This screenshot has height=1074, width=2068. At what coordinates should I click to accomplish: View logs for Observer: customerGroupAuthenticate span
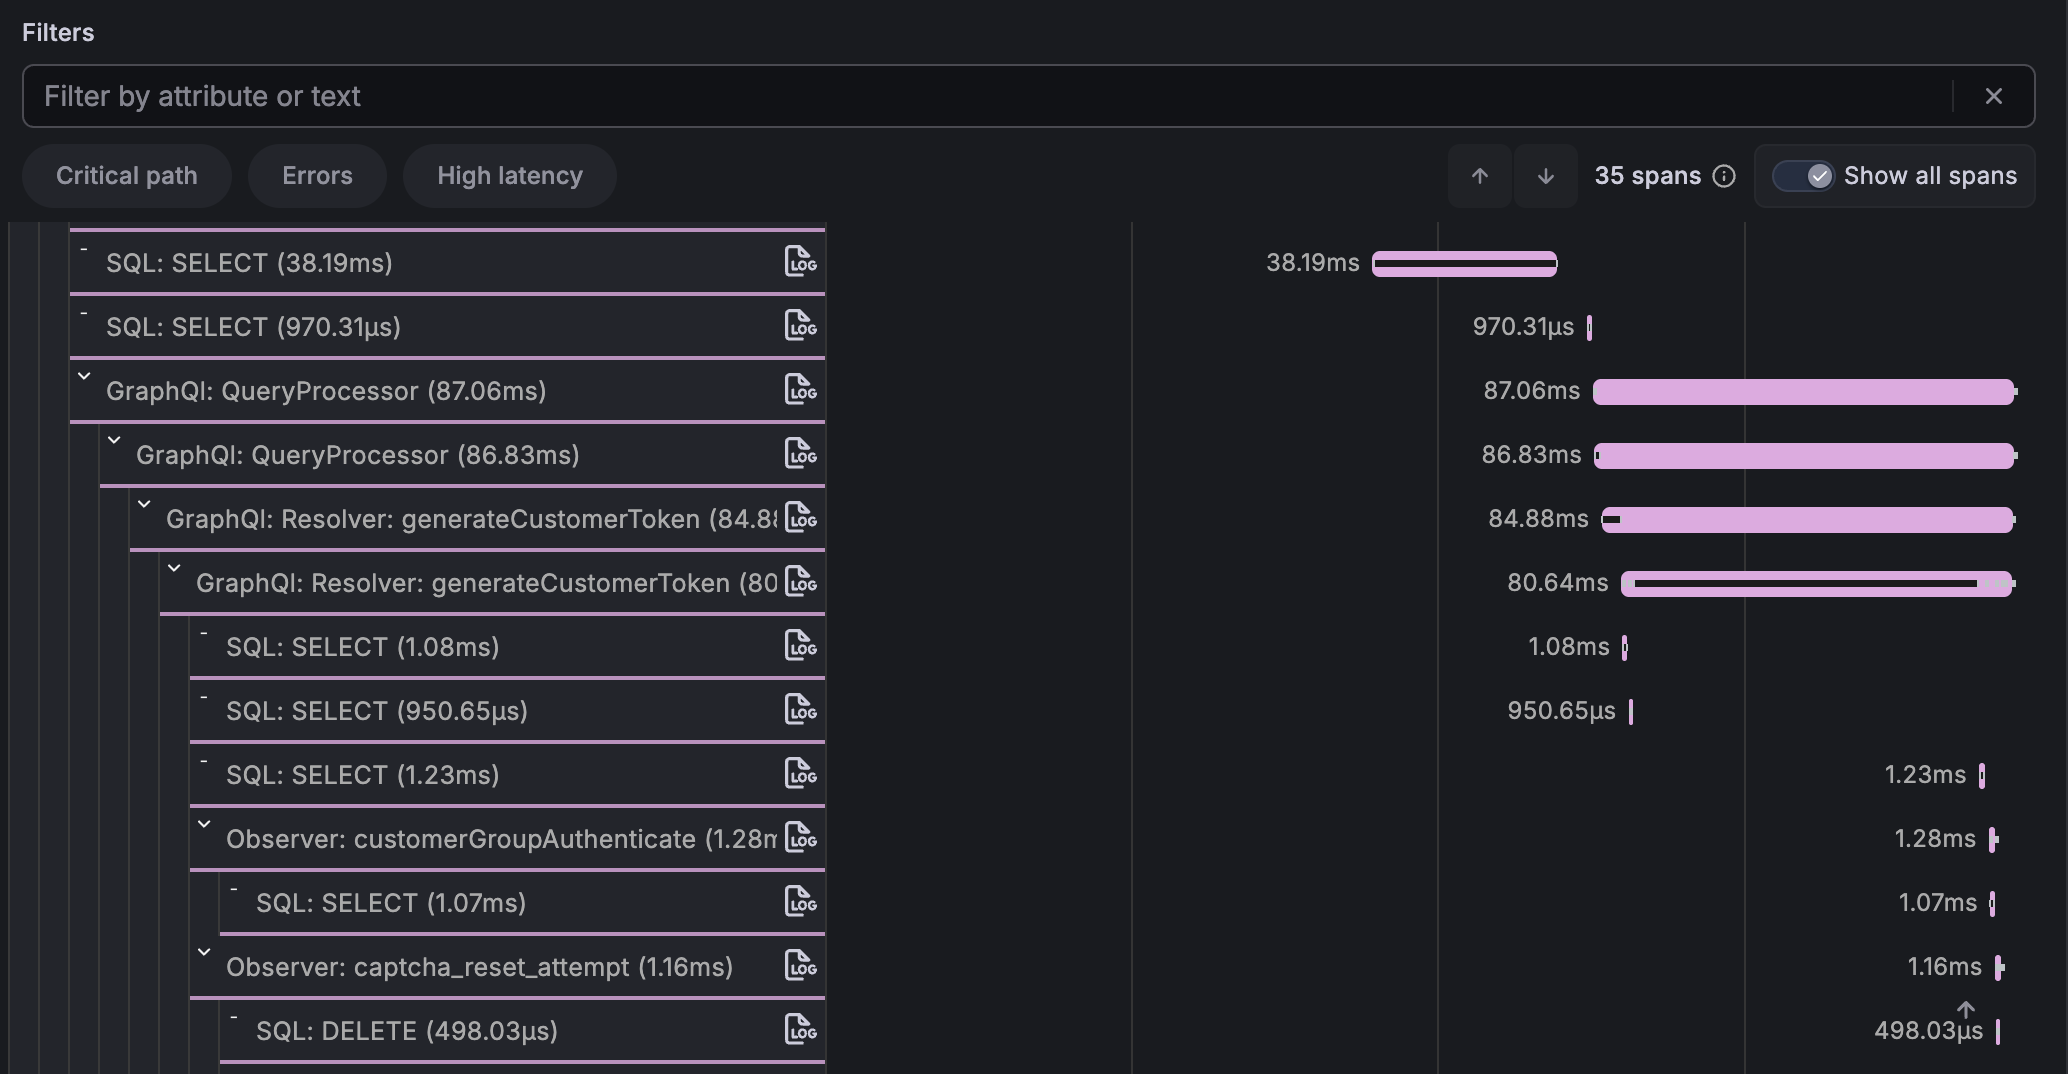click(x=800, y=838)
